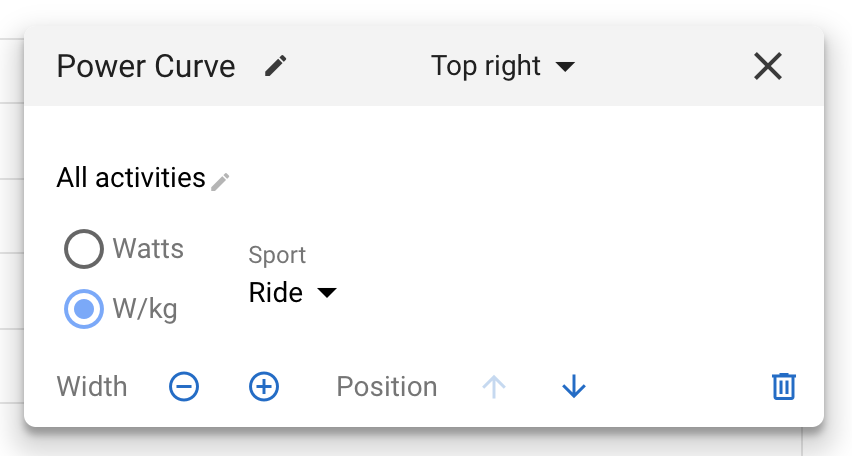Click the Power Curve title text
Viewport: 852px width, 456px height.
146,67
